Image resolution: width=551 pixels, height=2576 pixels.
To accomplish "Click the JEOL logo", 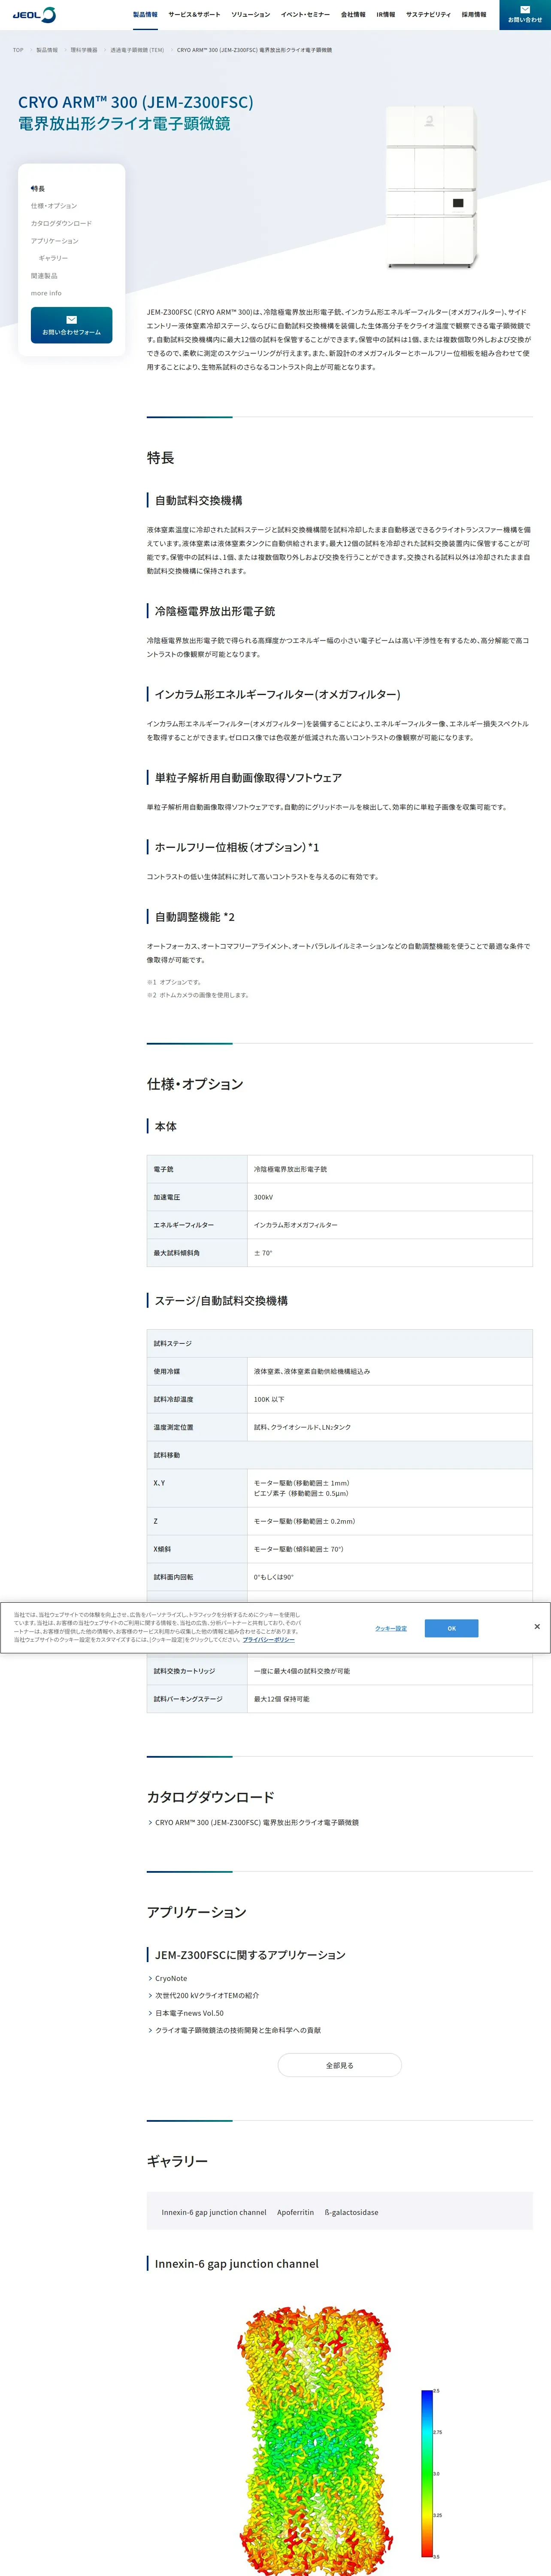I will pyautogui.click(x=34, y=15).
